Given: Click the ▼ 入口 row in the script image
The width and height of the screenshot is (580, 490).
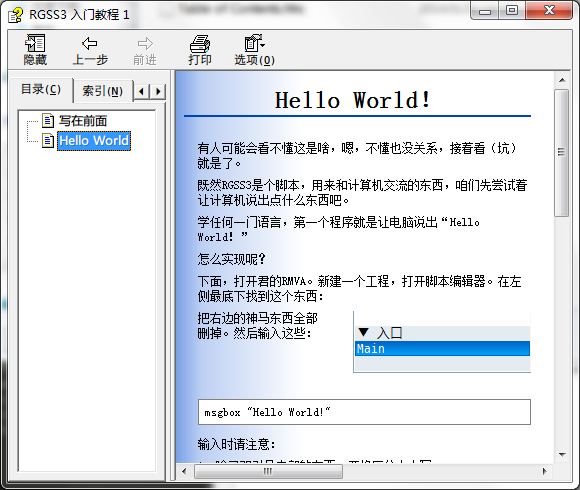Looking at the screenshot, I should (442, 333).
